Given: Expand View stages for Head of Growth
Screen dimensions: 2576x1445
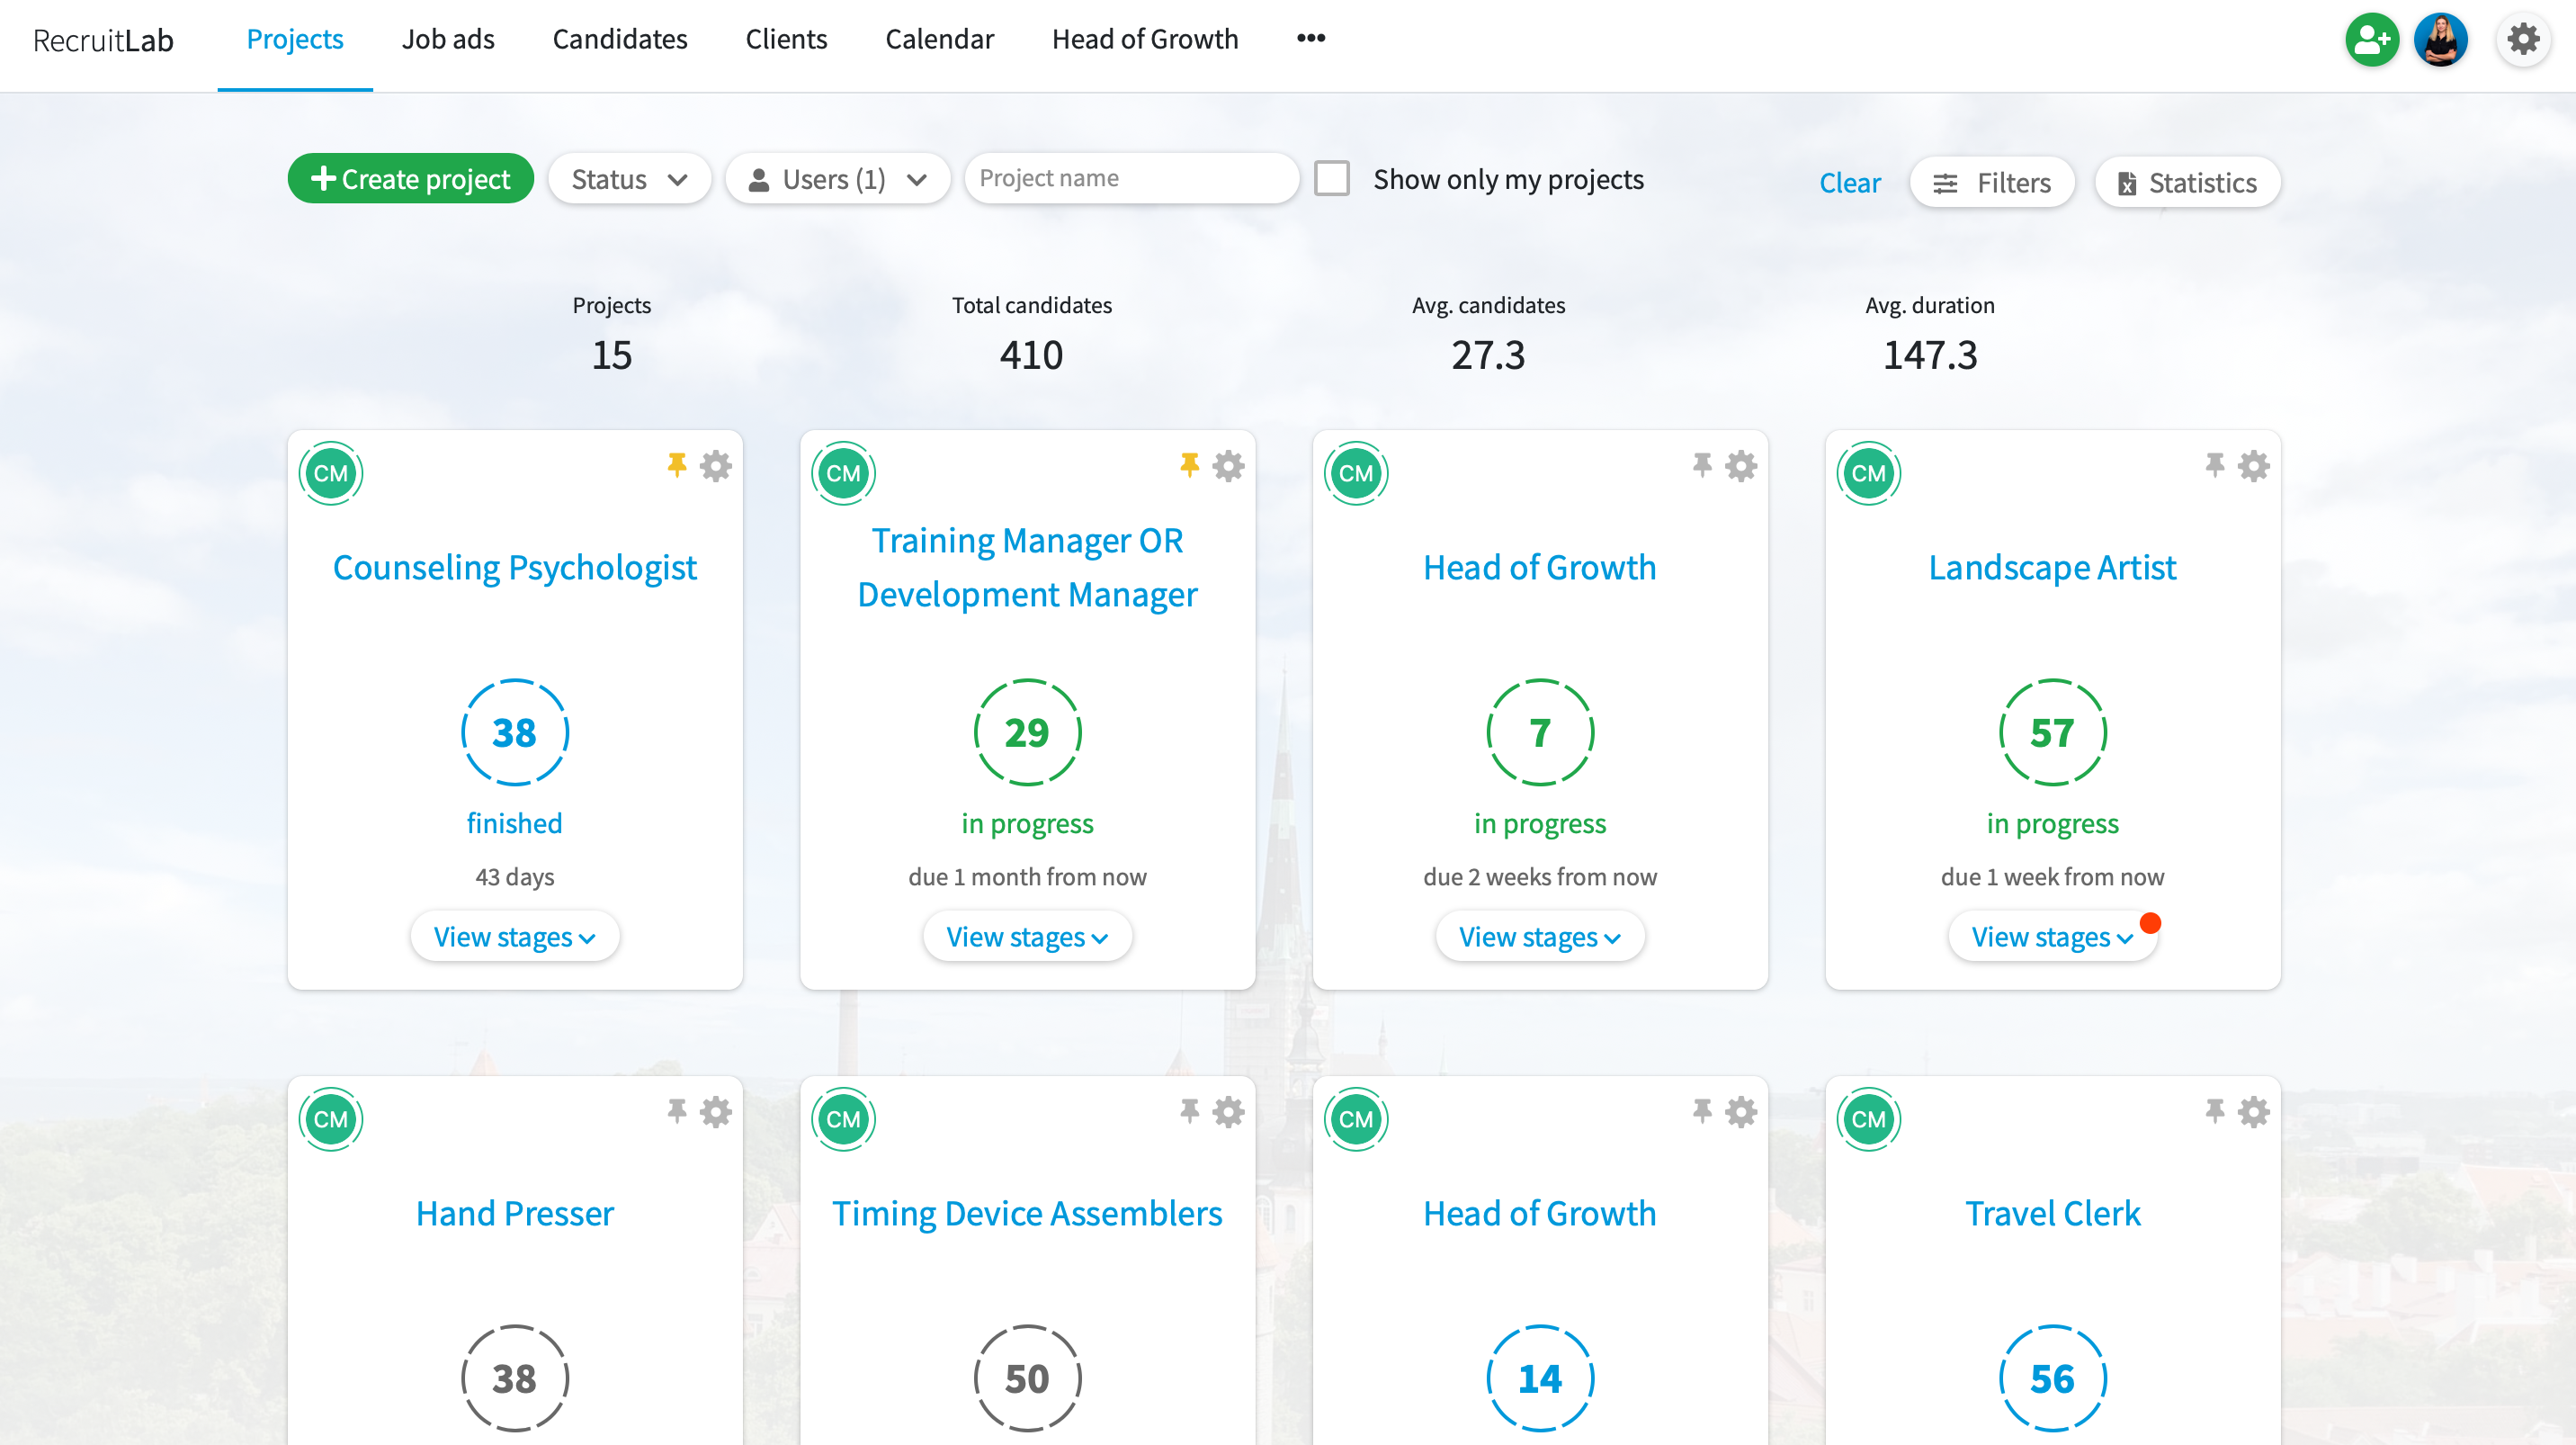Looking at the screenshot, I should (x=1539, y=936).
